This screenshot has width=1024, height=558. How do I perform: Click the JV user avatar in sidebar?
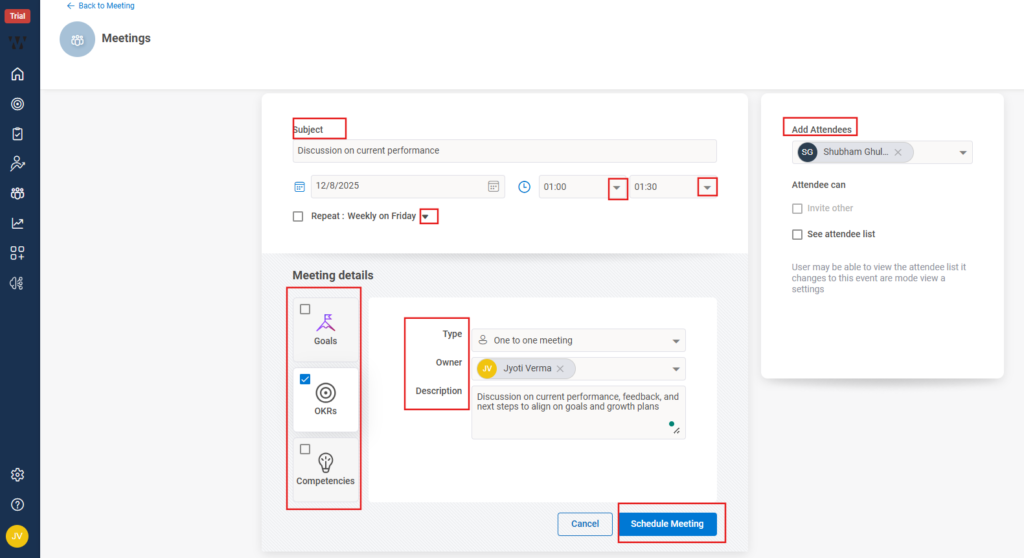click(x=17, y=537)
